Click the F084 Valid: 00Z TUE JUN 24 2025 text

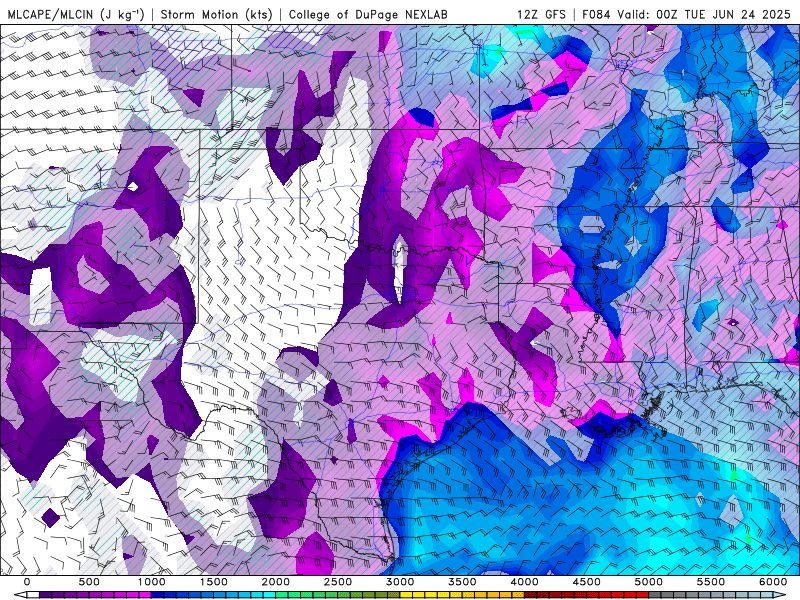pos(686,14)
